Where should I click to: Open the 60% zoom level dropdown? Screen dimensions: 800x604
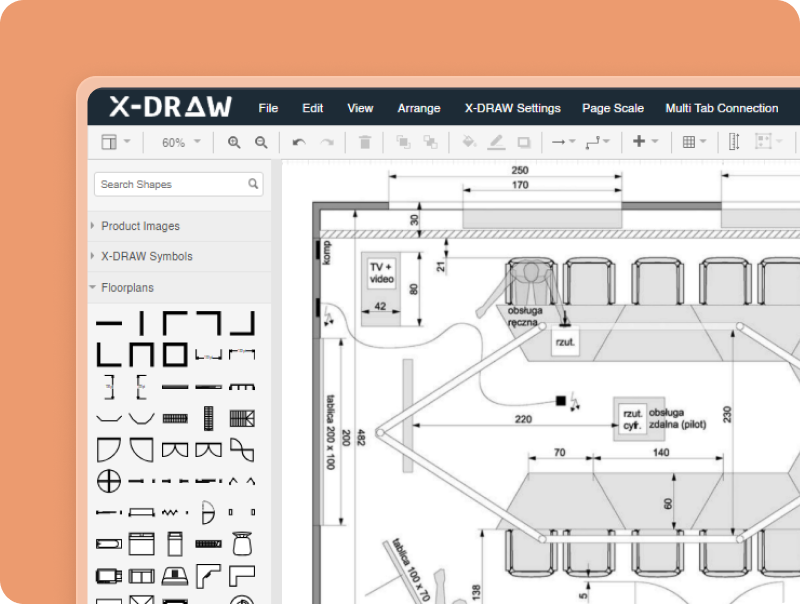tap(181, 142)
